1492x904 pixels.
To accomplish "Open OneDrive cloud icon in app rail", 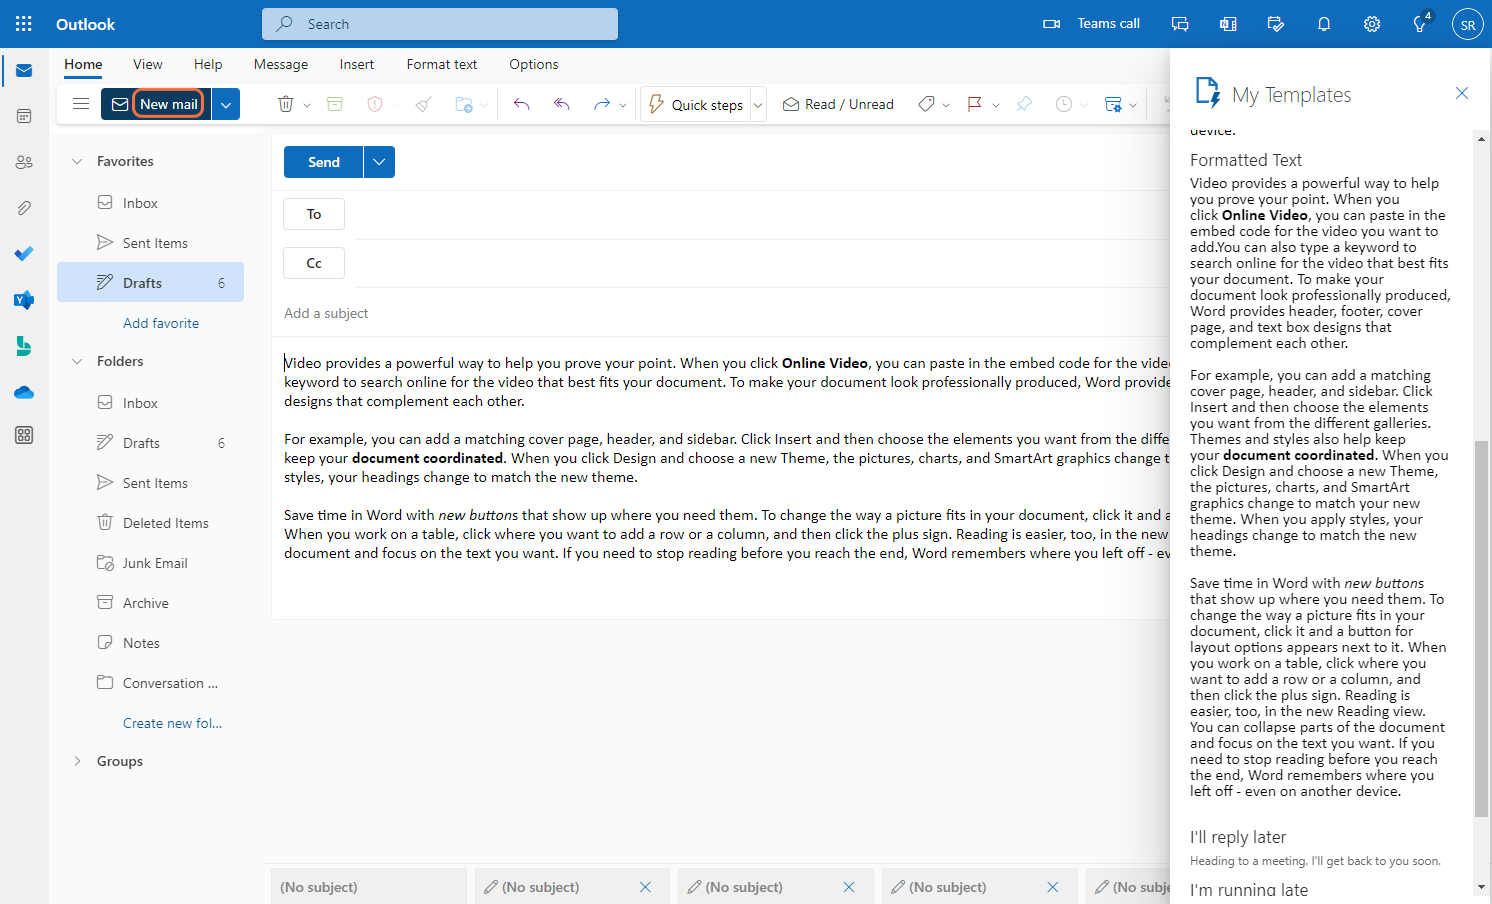I will pyautogui.click(x=24, y=392).
